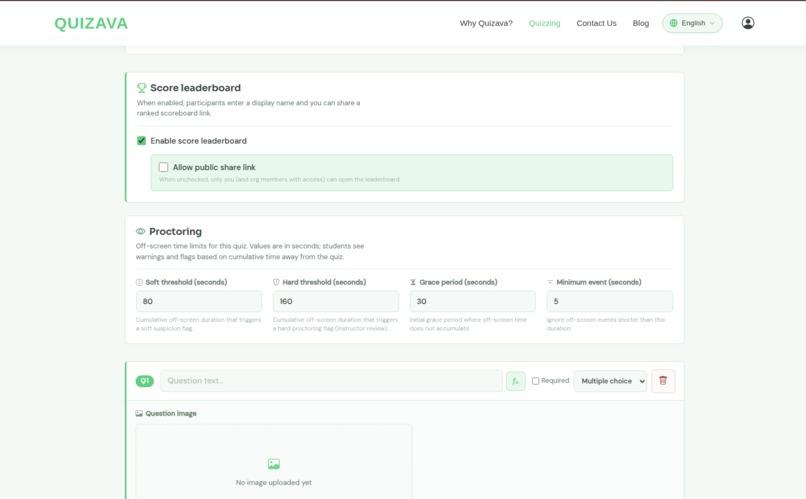The height and width of the screenshot is (499, 806).
Task: Delete question Q1 with trash icon
Action: (x=663, y=381)
